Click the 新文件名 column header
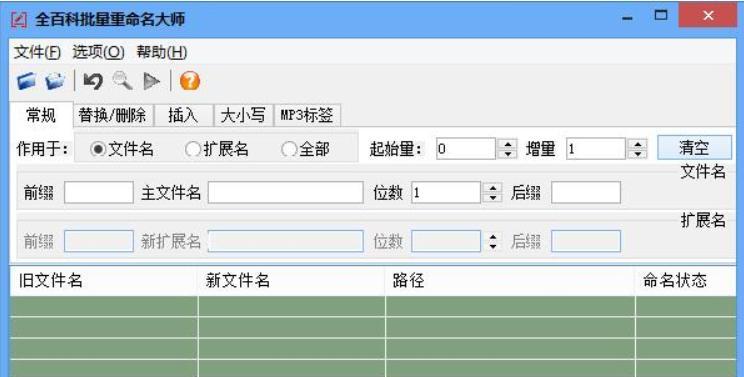Viewport: 744px width, 377px height. point(291,281)
